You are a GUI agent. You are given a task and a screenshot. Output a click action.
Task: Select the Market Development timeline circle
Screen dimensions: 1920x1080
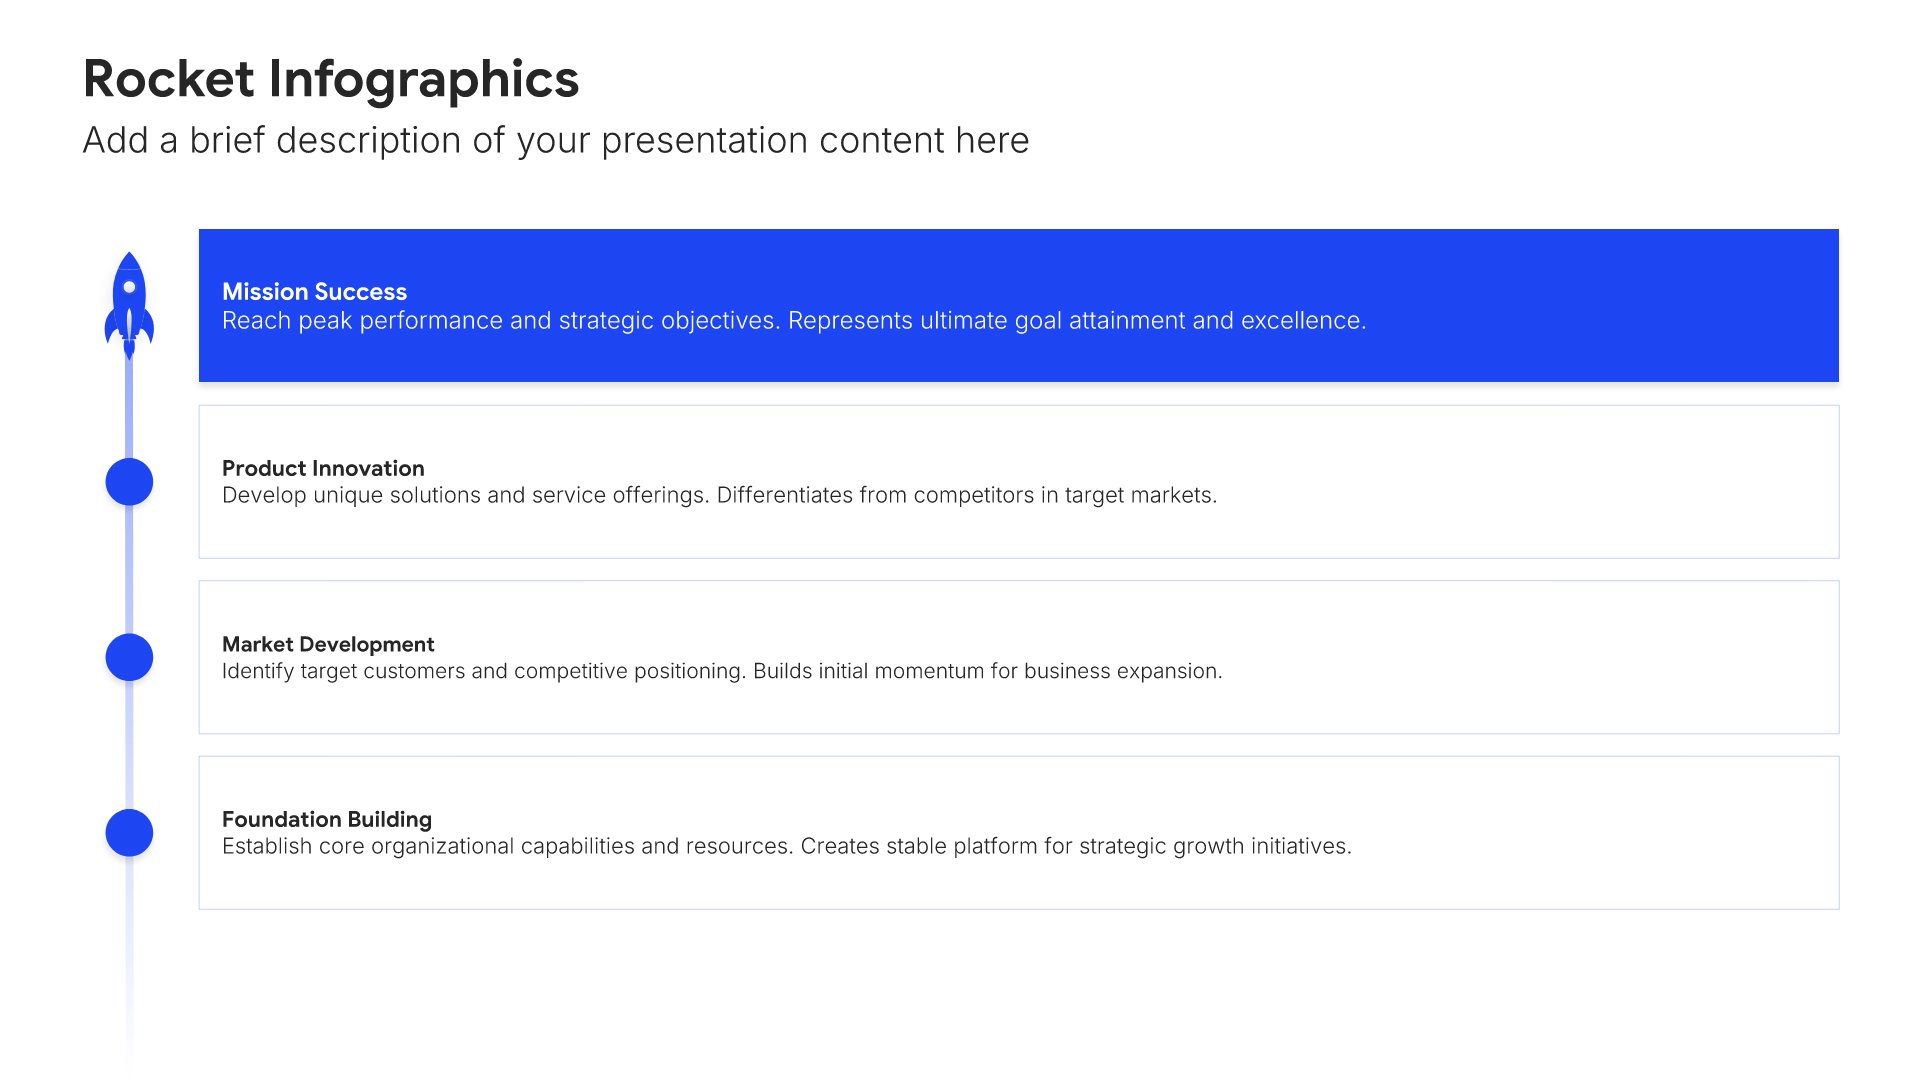pyautogui.click(x=129, y=657)
